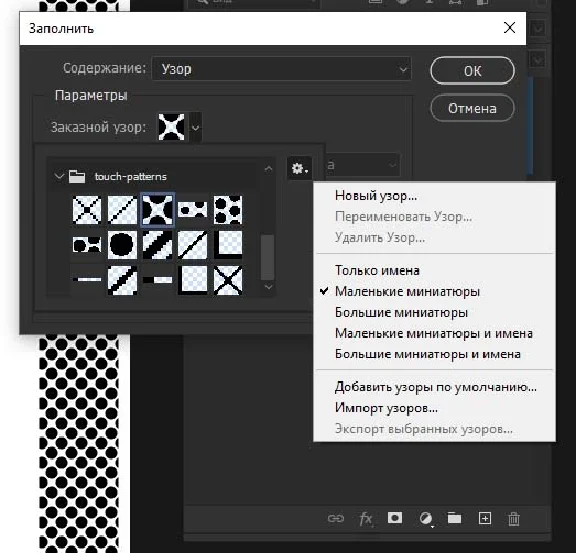Viewport: 576px width, 553px height.
Task: Click the current custom pattern preview swatch
Action: [171, 127]
